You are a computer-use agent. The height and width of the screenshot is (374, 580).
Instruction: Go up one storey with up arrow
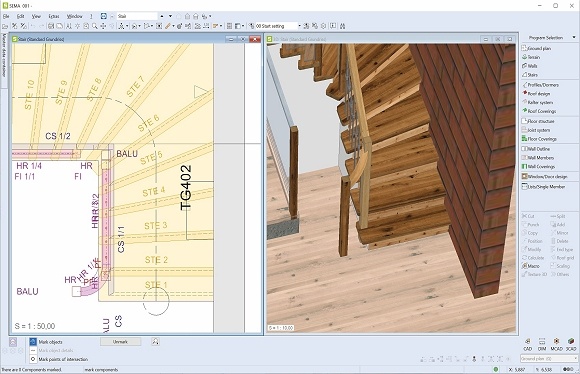tap(162, 16)
